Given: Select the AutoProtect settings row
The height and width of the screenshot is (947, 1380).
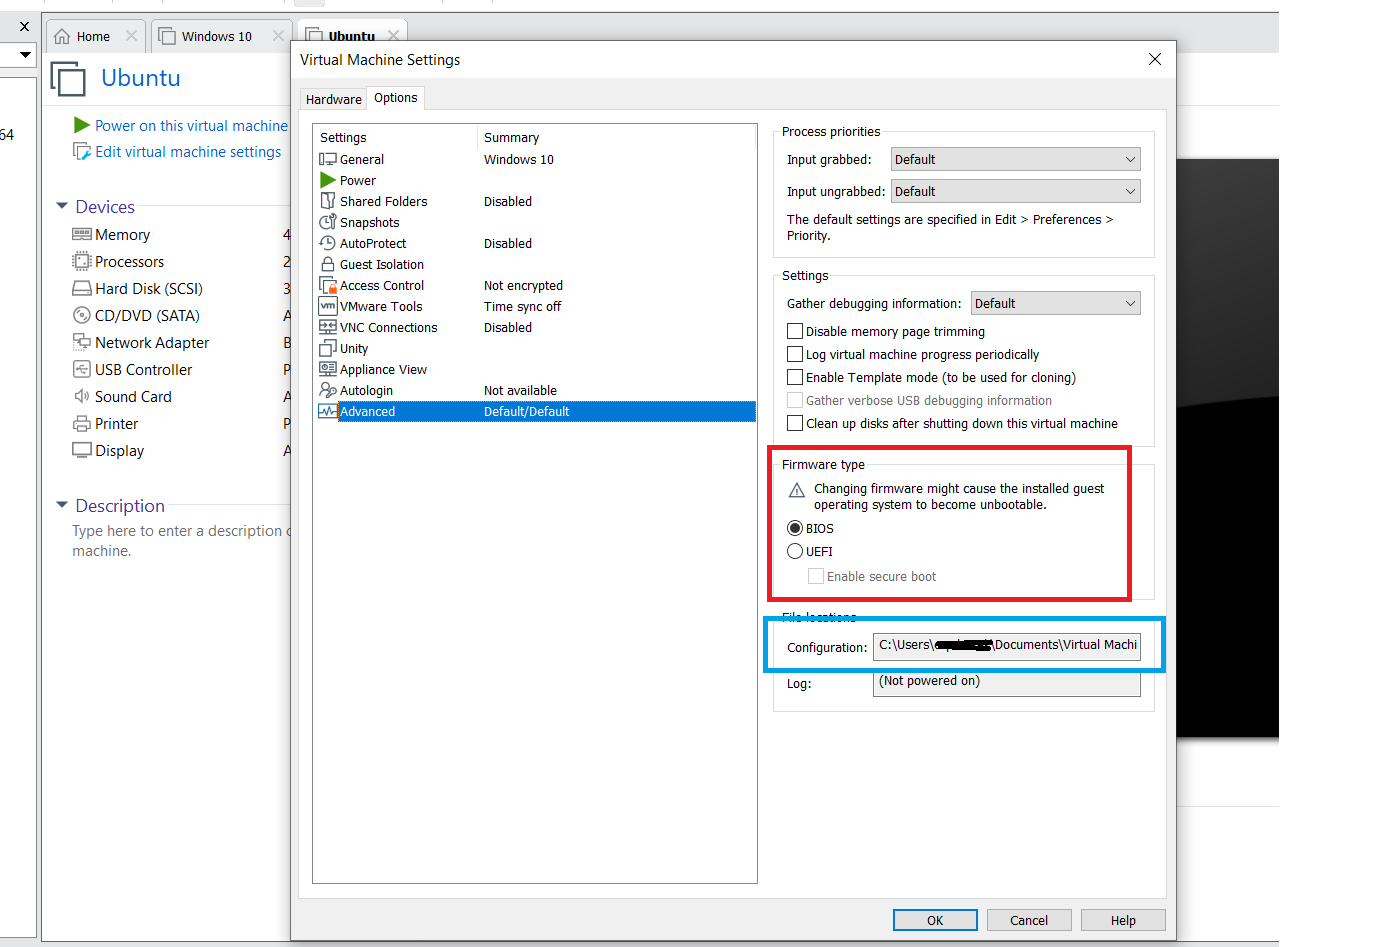Looking at the screenshot, I should click(535, 243).
